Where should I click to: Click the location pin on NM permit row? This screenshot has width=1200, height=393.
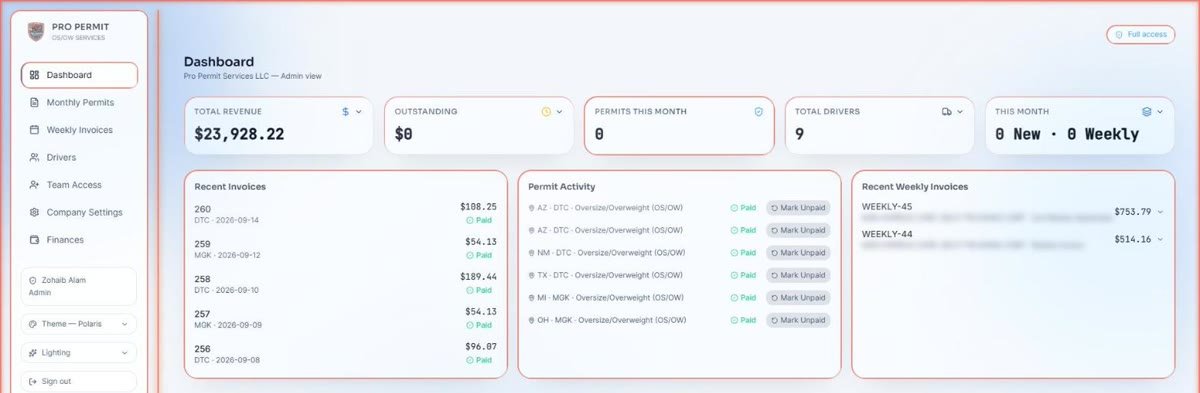531,253
